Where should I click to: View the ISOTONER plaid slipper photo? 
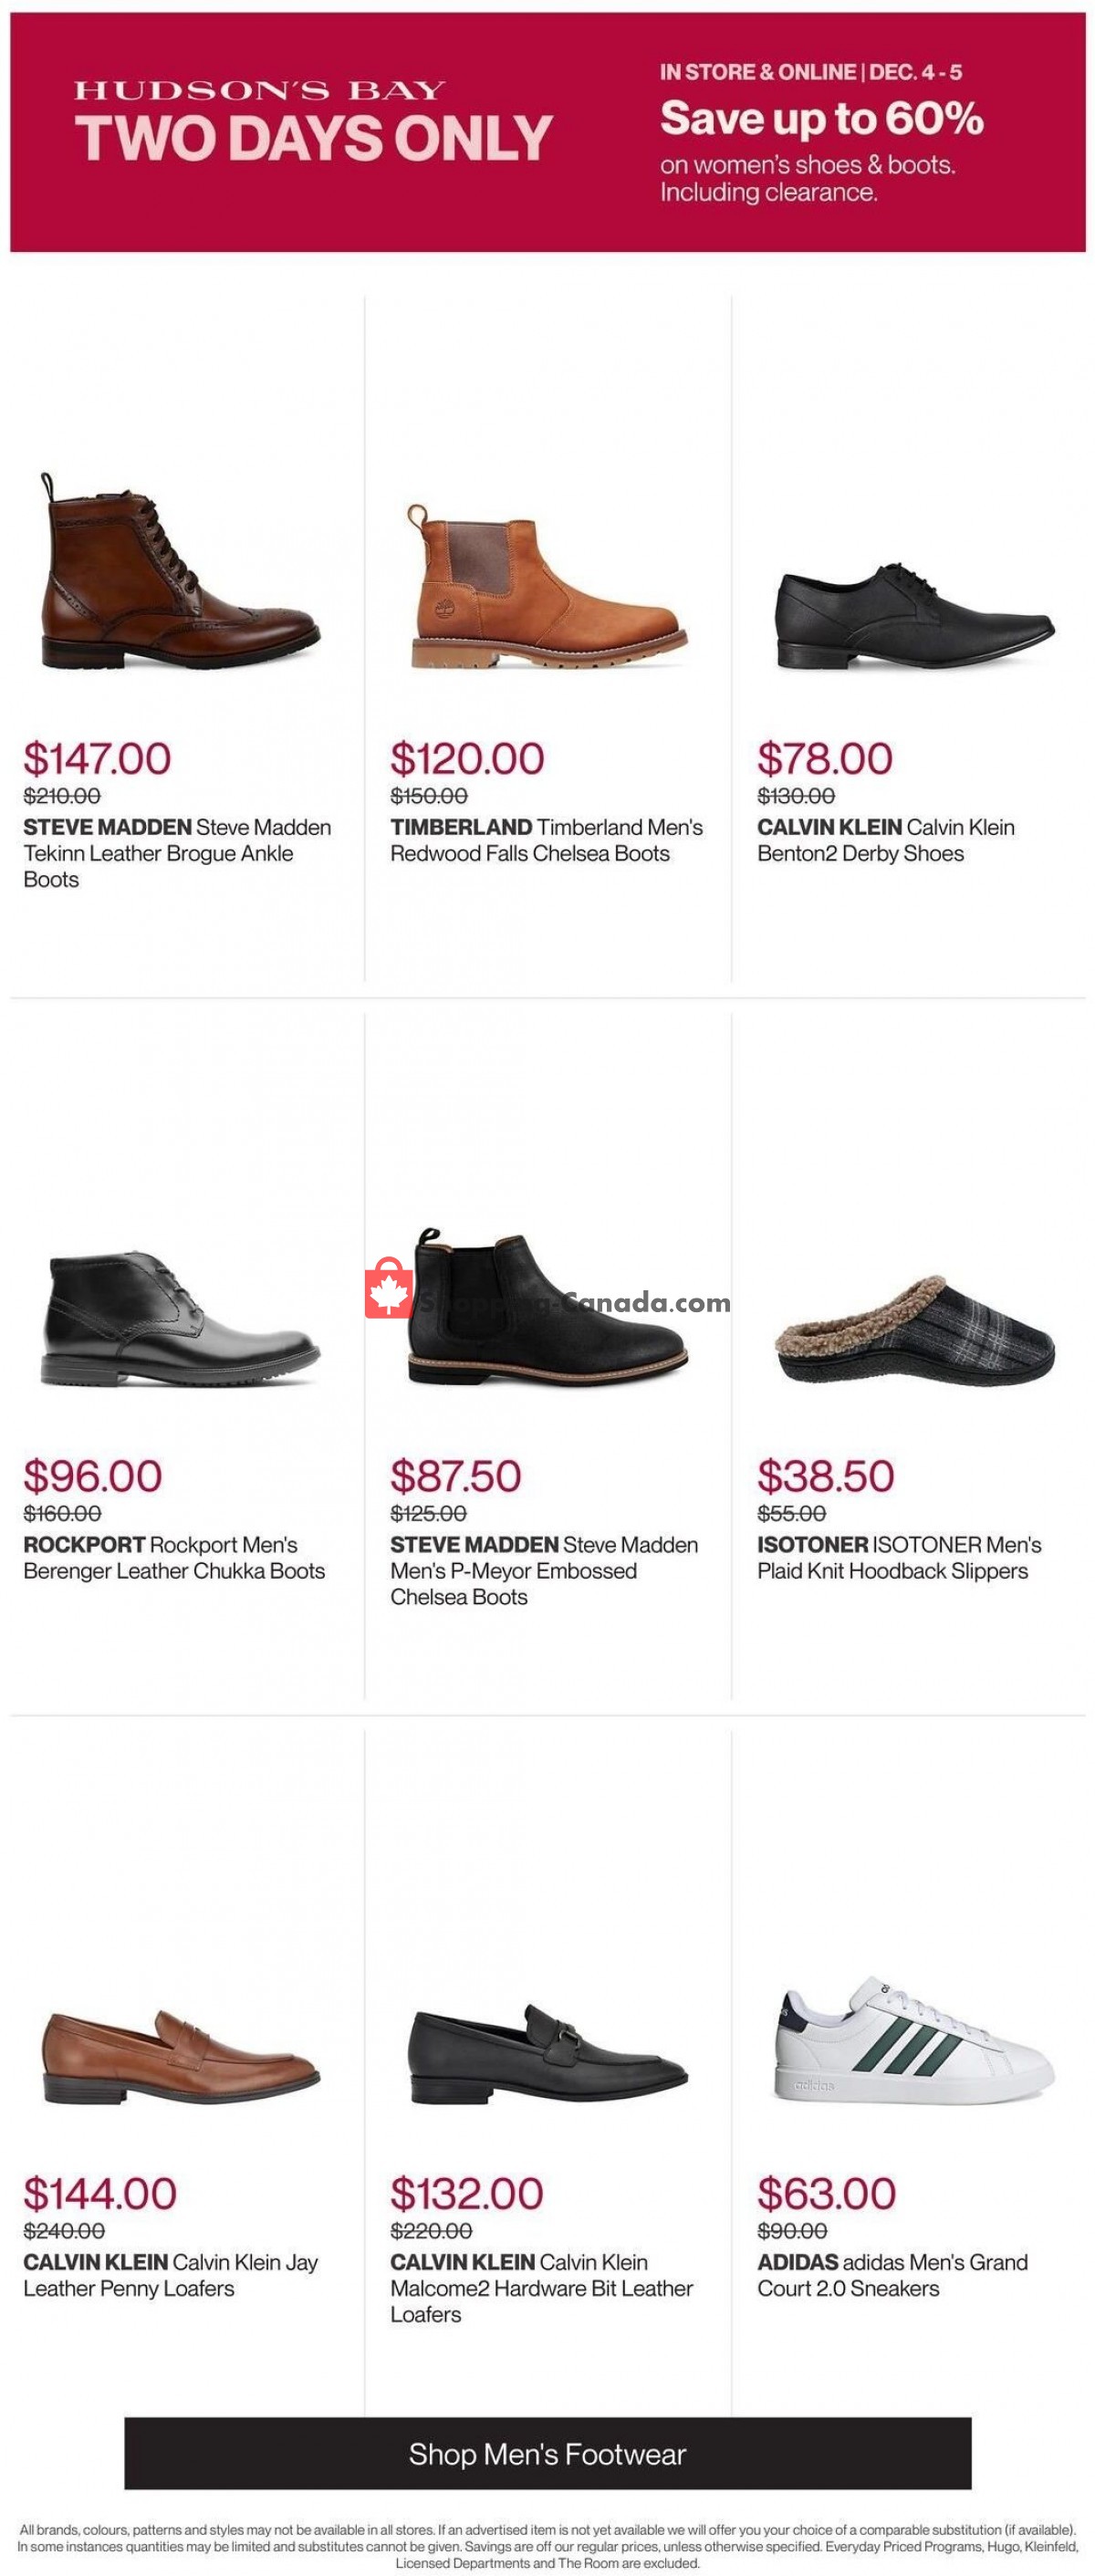tap(914, 1331)
